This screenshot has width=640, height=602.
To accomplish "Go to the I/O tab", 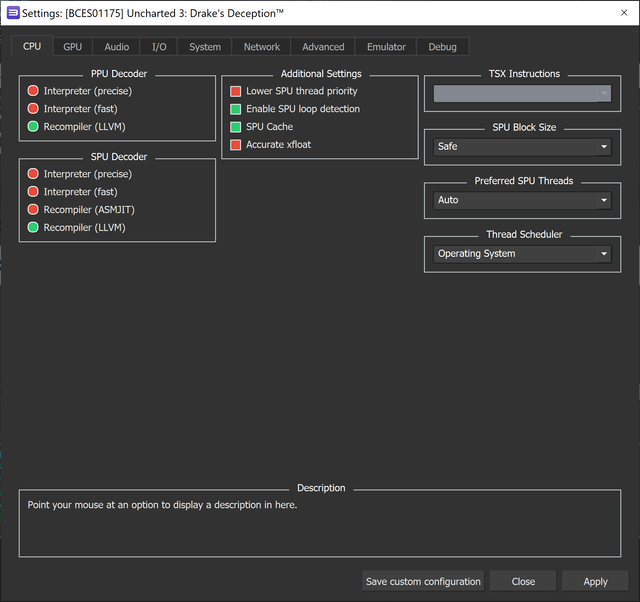I will (159, 47).
